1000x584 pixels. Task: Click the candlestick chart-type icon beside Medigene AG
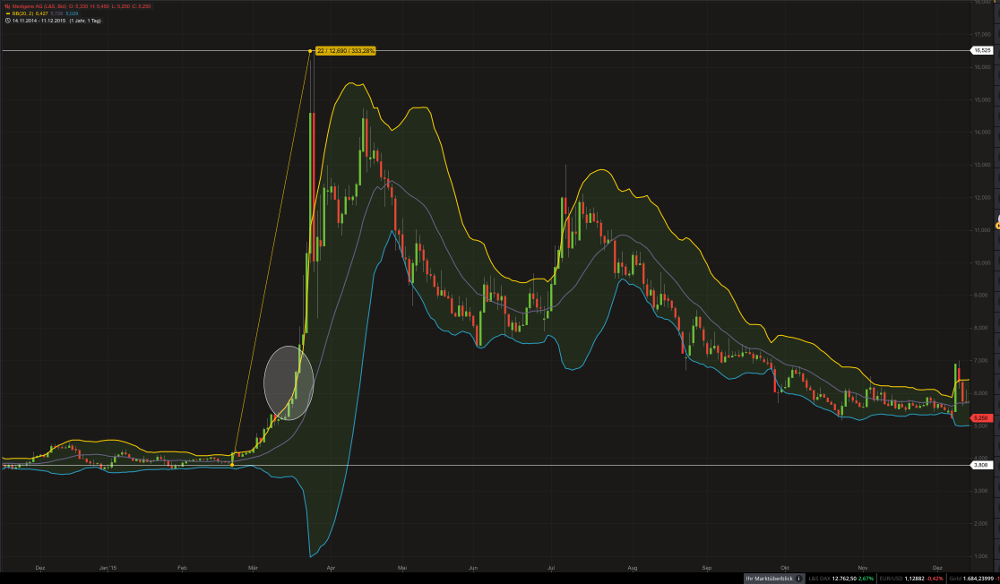(7, 6)
